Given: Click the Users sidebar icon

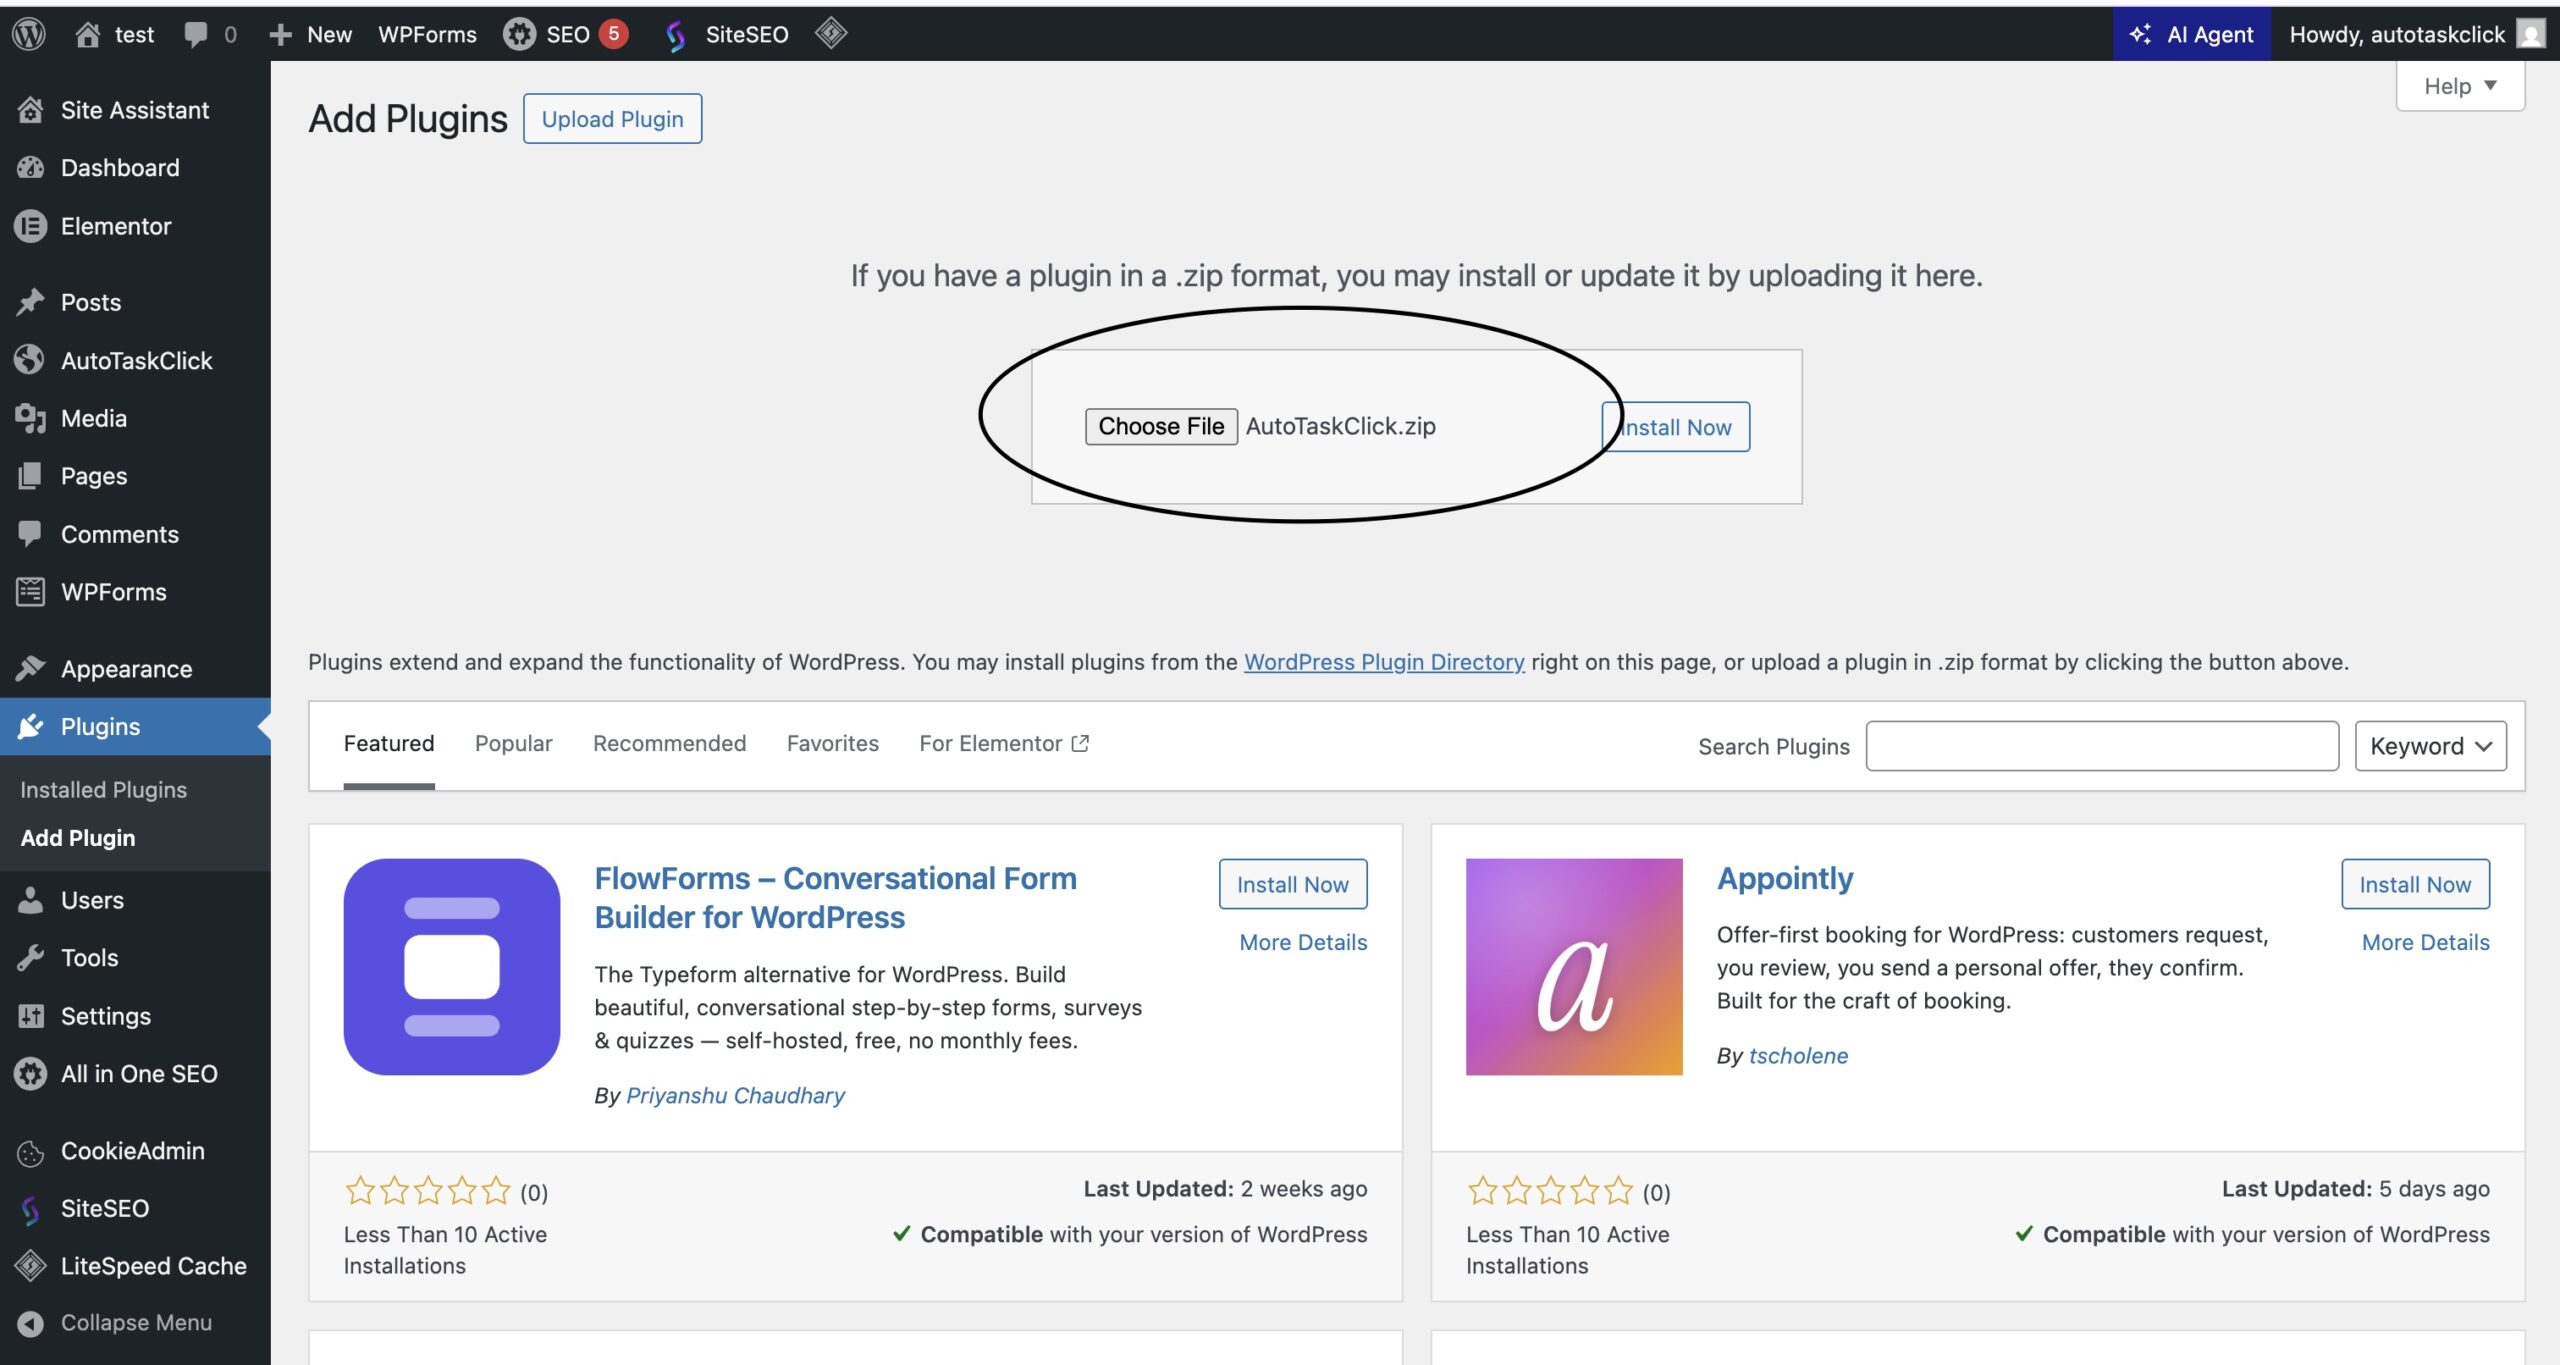Looking at the screenshot, I should click(30, 900).
